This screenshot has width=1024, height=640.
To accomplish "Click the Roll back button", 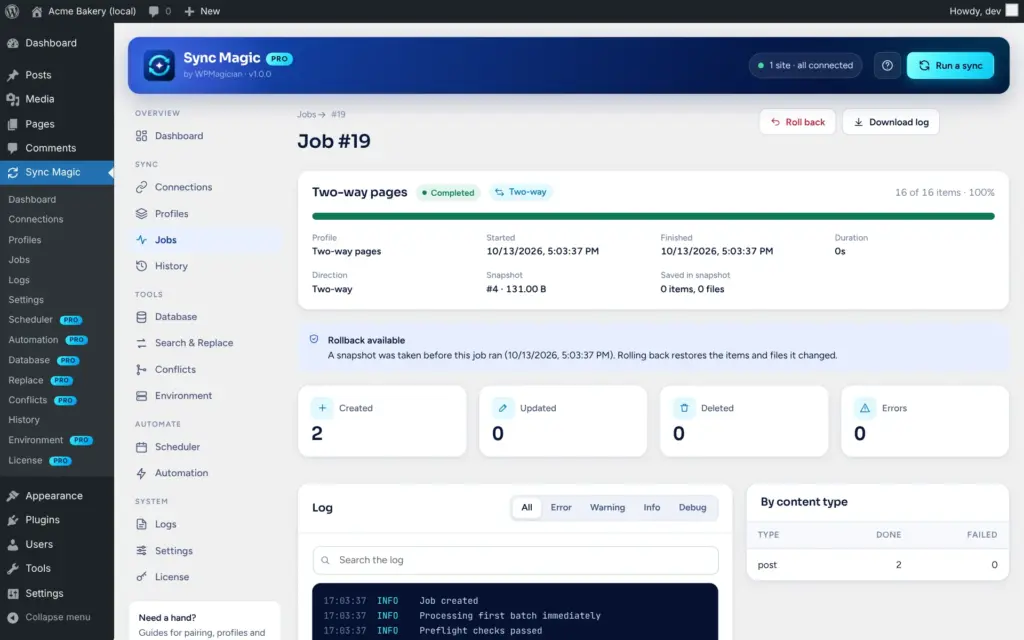I will tap(797, 122).
